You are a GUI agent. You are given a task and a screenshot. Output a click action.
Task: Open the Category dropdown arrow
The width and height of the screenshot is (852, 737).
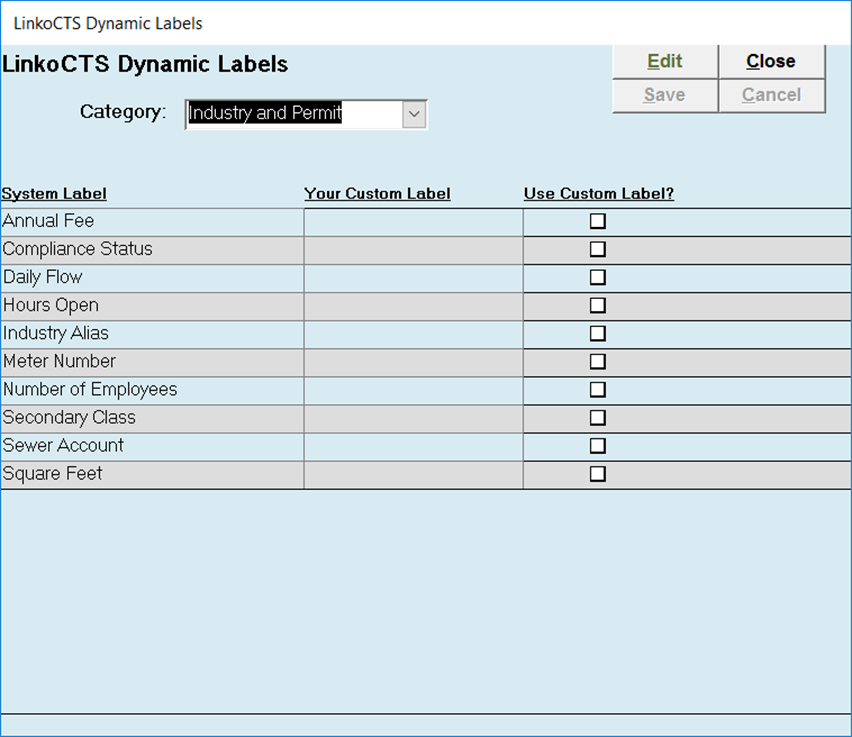(x=414, y=115)
